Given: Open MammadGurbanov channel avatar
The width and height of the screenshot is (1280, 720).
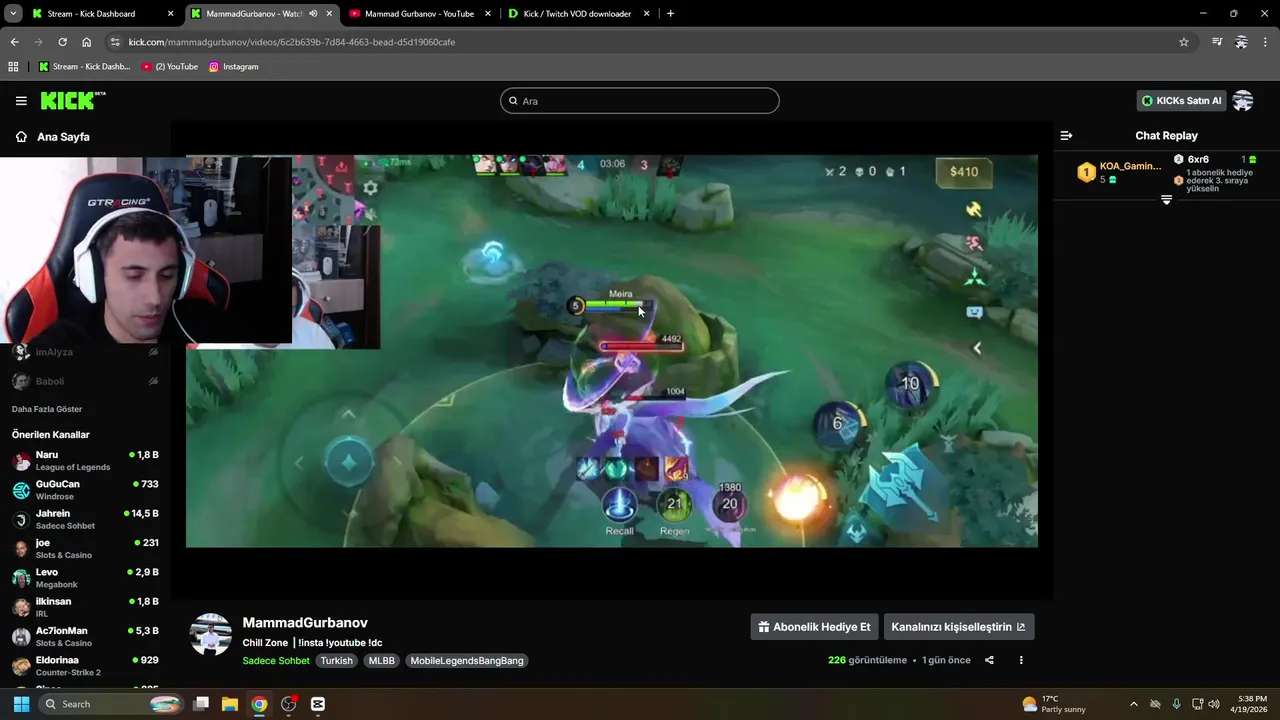Looking at the screenshot, I should tap(211, 635).
